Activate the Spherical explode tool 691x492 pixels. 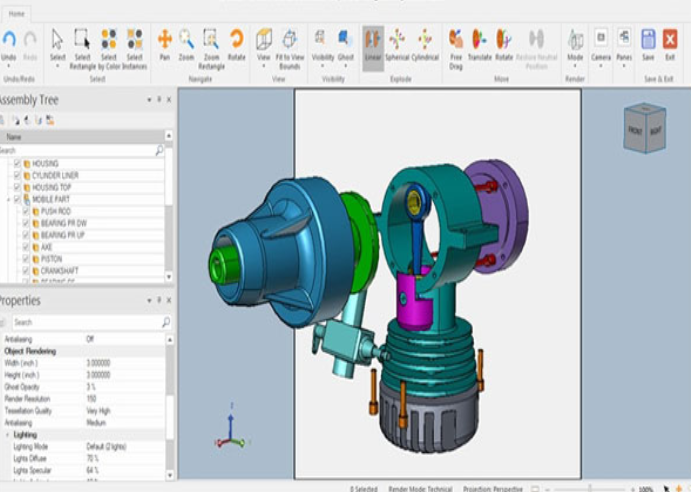397,42
